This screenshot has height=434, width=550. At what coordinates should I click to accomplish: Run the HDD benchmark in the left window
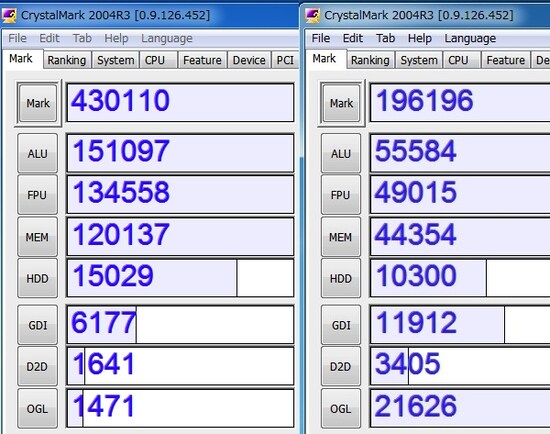click(38, 278)
